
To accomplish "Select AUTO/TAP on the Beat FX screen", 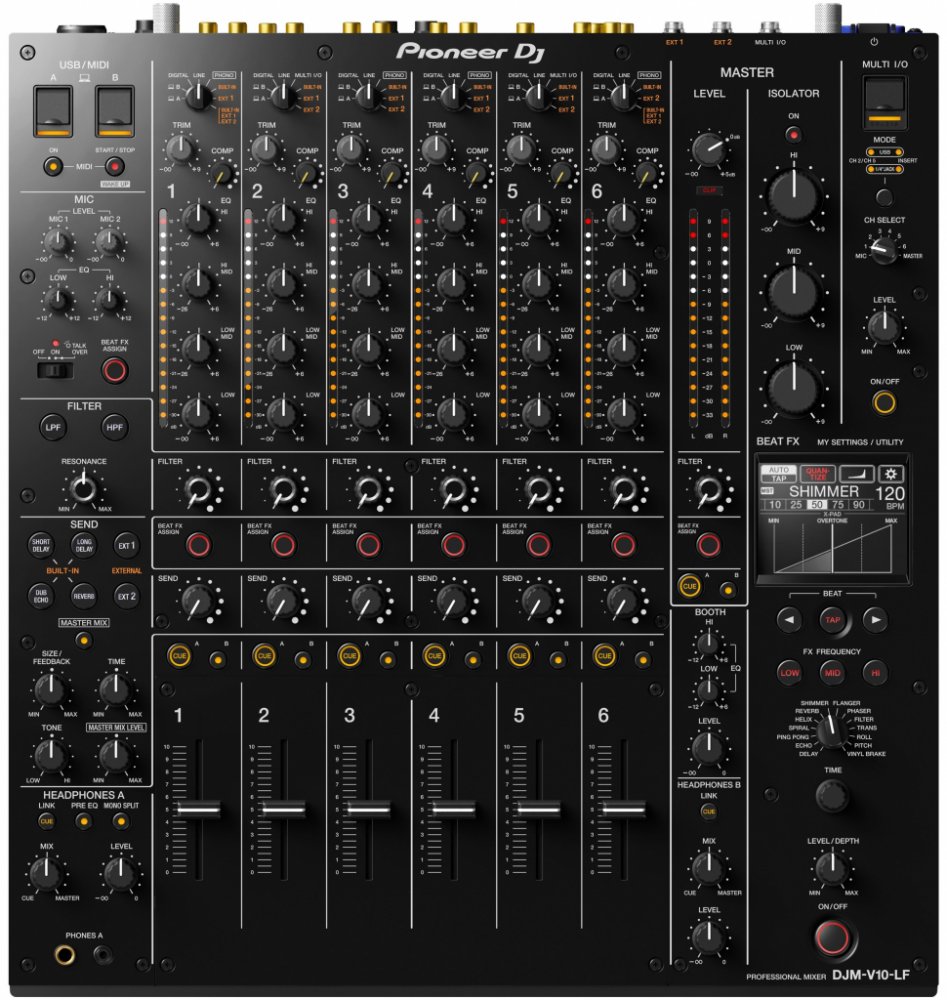I will [777, 473].
